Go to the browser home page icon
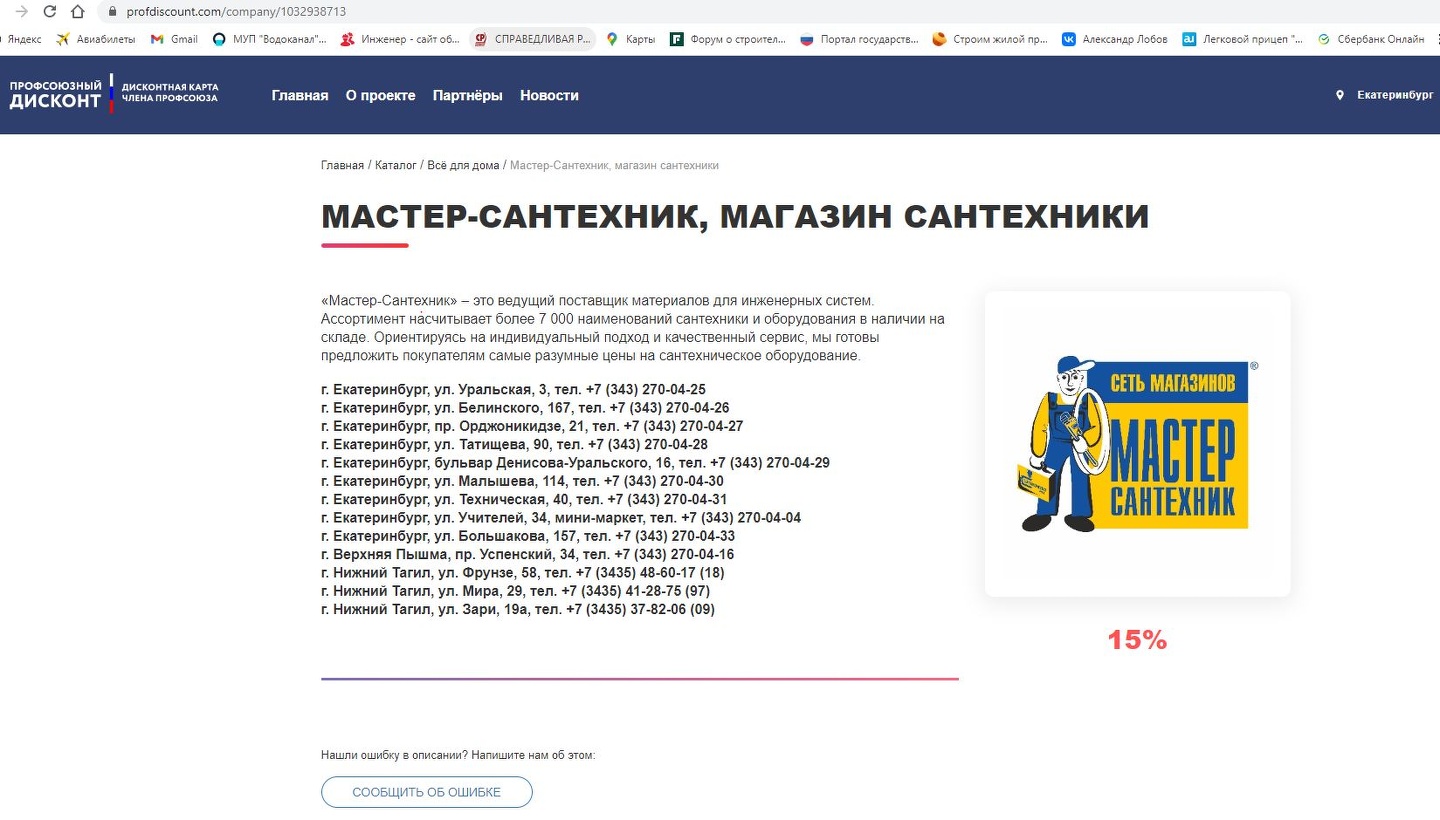 (x=78, y=12)
